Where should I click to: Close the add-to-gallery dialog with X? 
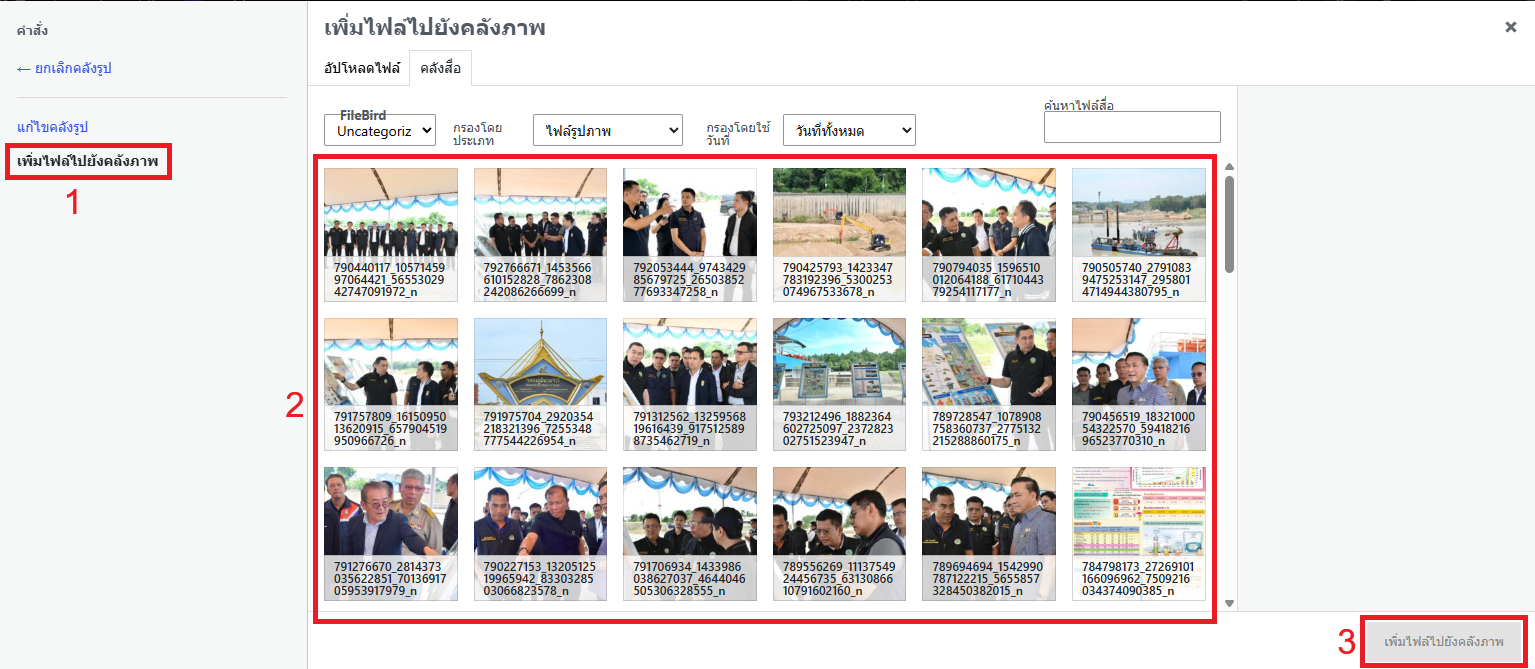pyautogui.click(x=1510, y=27)
